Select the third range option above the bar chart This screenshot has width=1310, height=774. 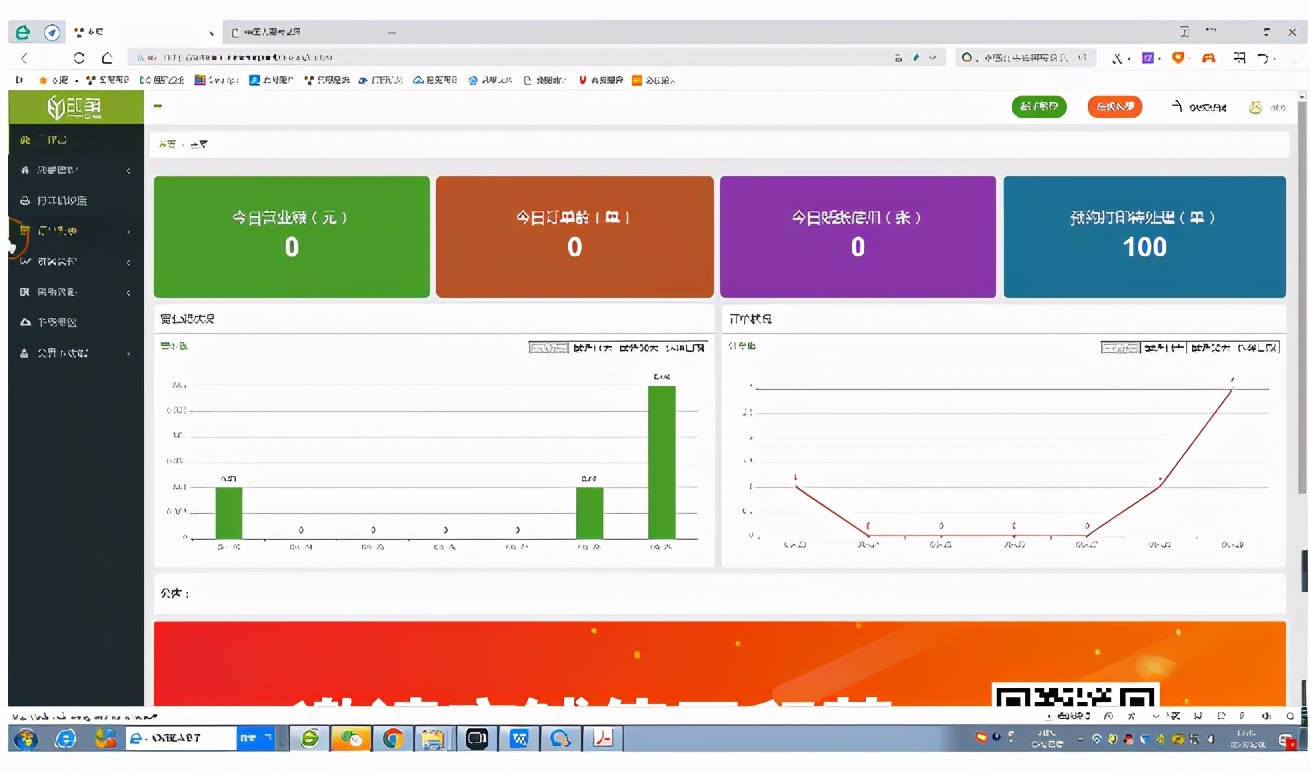tap(638, 348)
